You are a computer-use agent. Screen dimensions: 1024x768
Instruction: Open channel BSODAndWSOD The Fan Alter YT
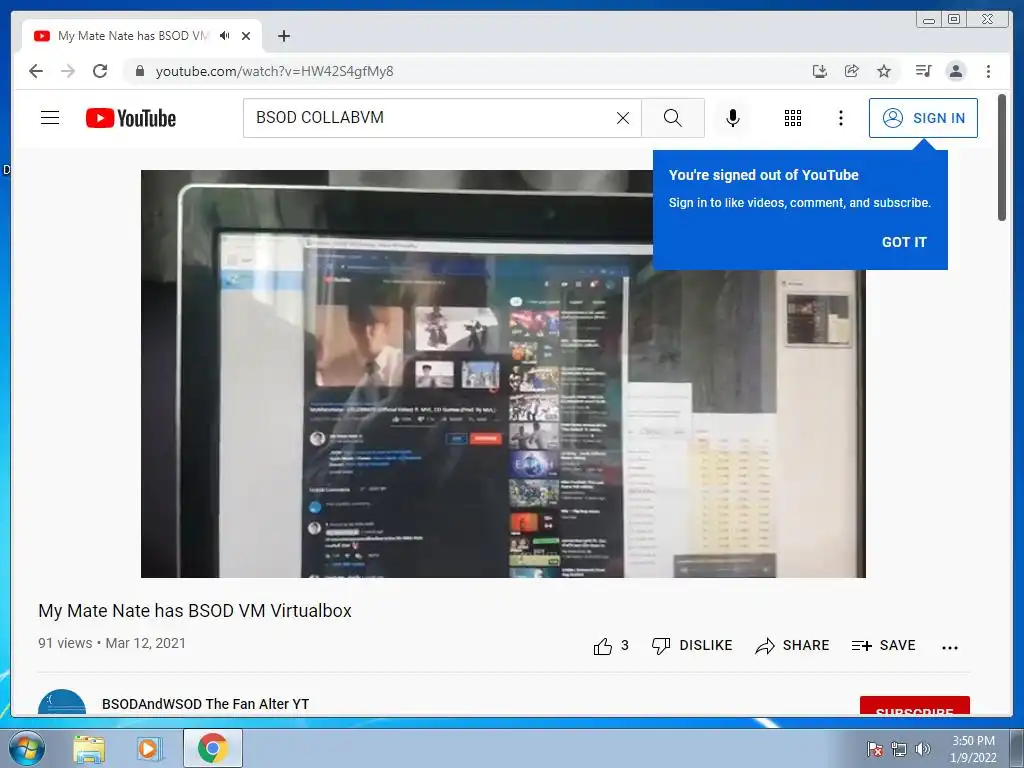(205, 704)
